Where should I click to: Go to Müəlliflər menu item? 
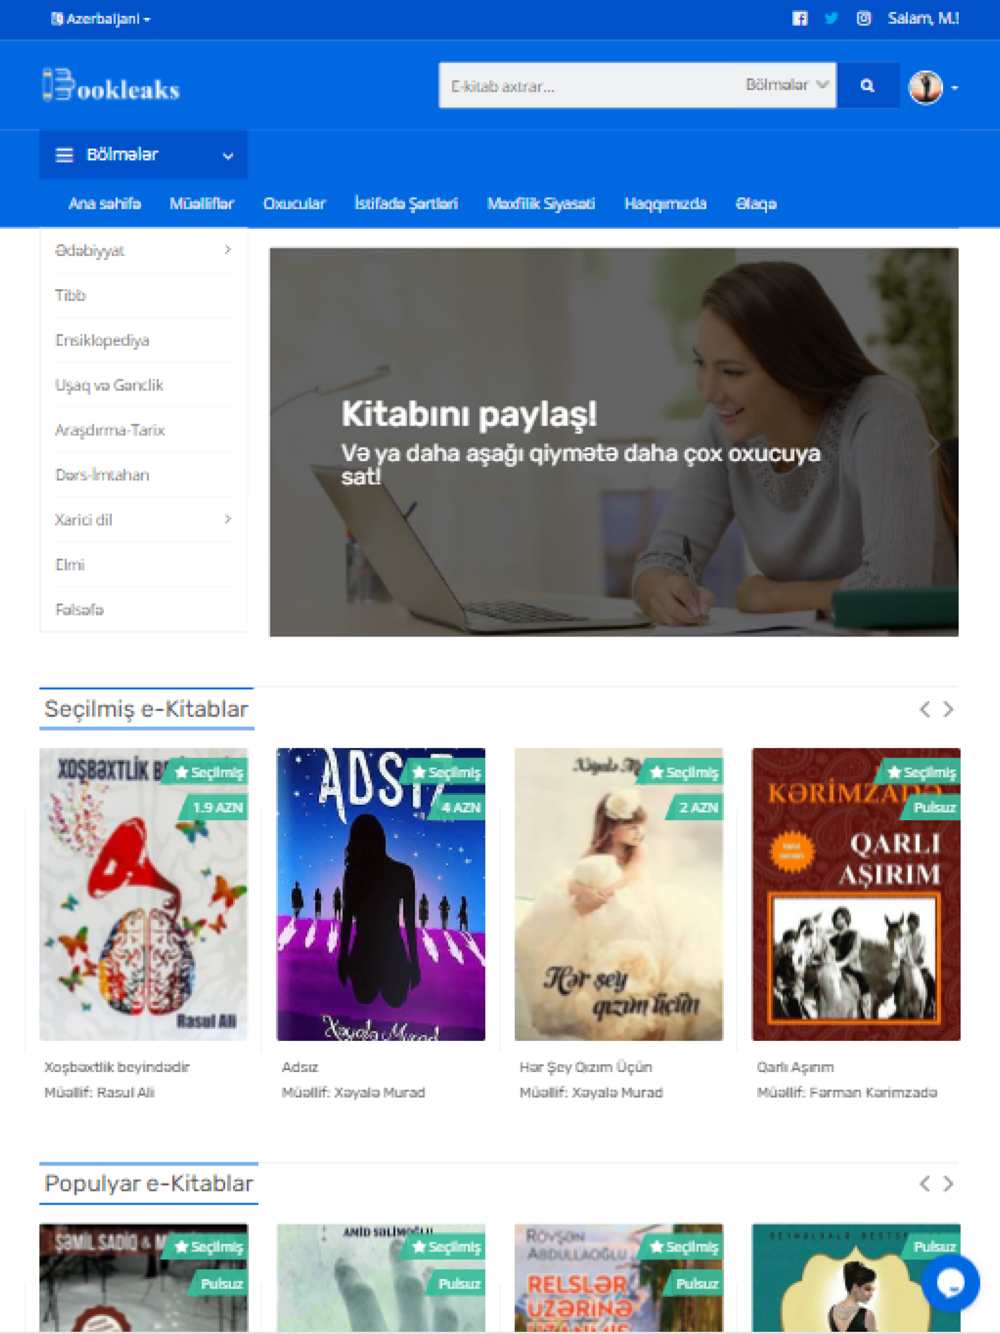click(x=201, y=204)
